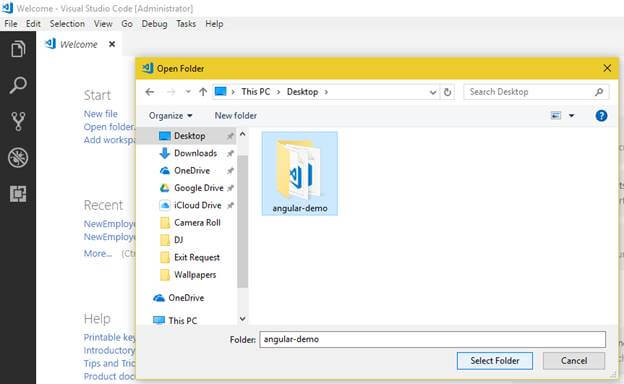Open the Extensions view in activity bar
The image size is (624, 384).
click(x=18, y=194)
